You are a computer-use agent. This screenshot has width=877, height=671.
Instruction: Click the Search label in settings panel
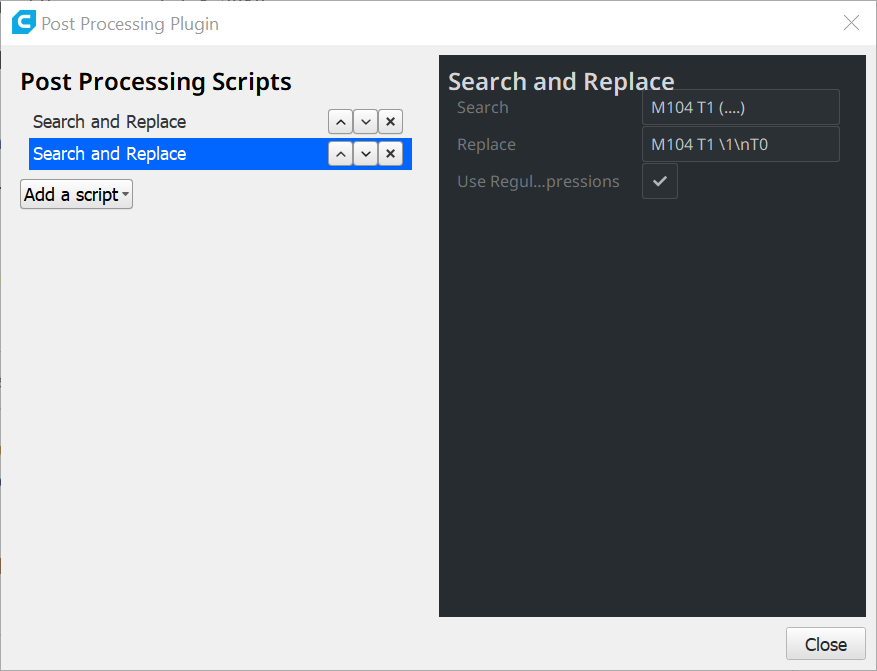(483, 107)
